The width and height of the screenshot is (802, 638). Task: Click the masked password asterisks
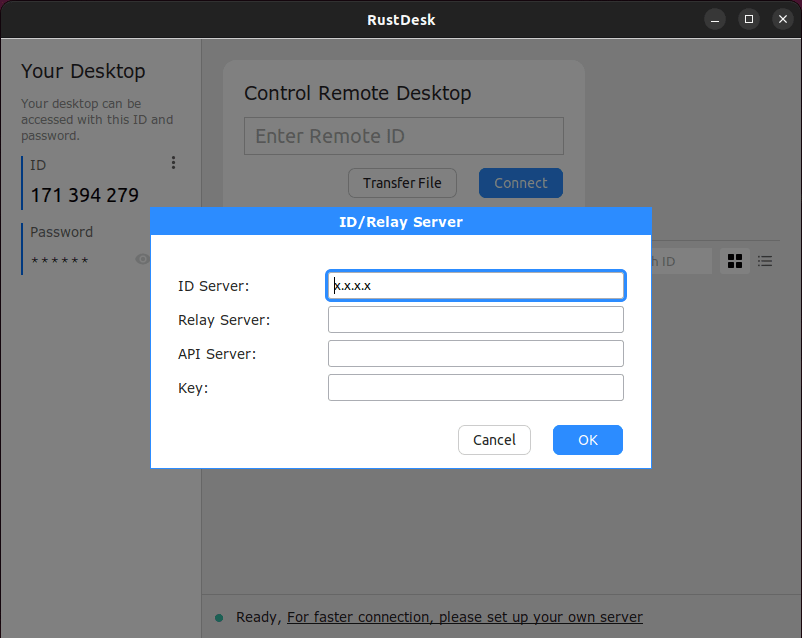click(60, 261)
